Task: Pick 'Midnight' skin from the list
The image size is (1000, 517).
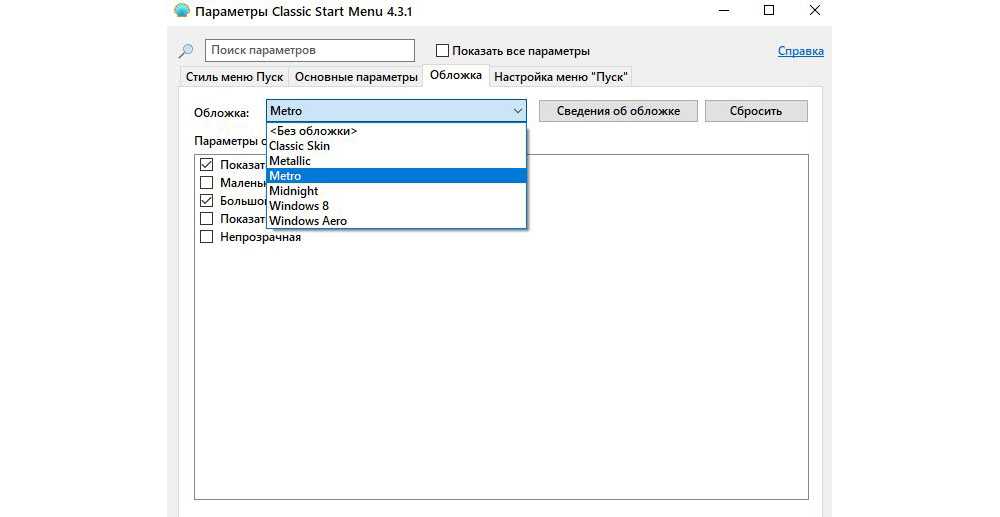Action: click(294, 191)
